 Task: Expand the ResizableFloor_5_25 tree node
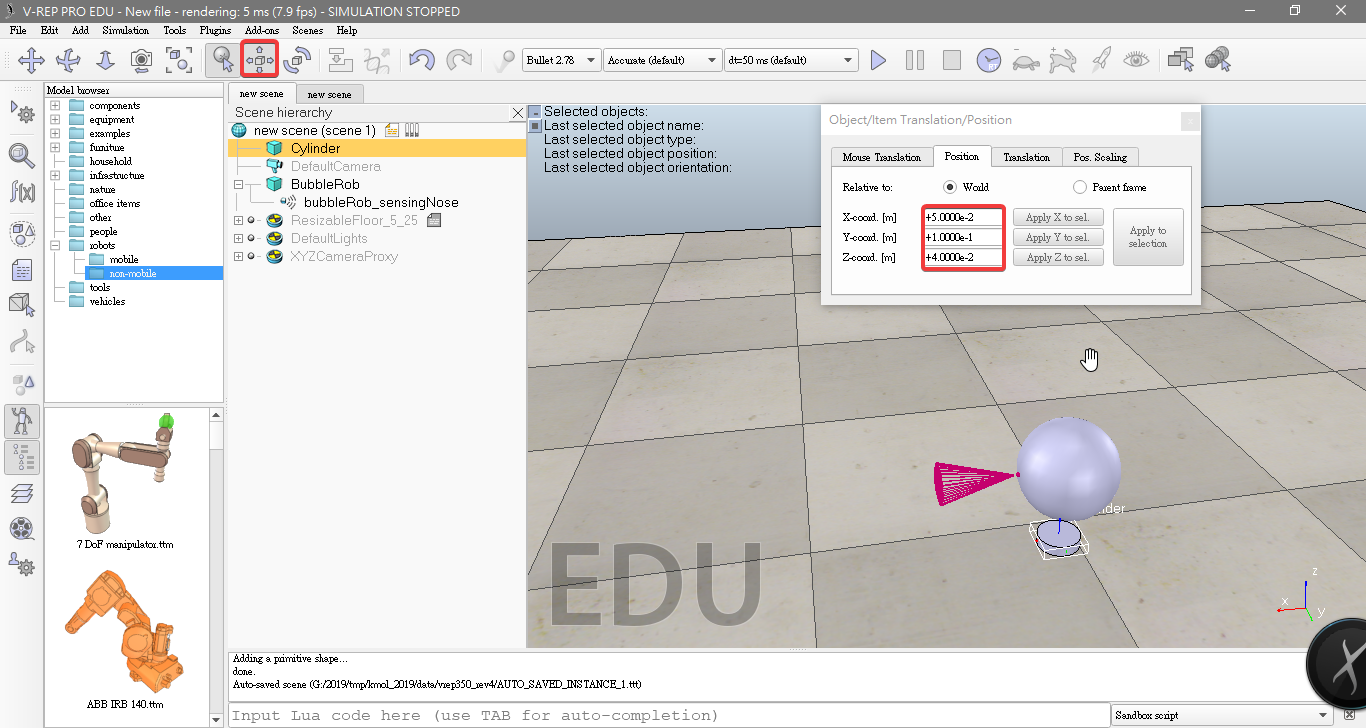pyautogui.click(x=238, y=220)
